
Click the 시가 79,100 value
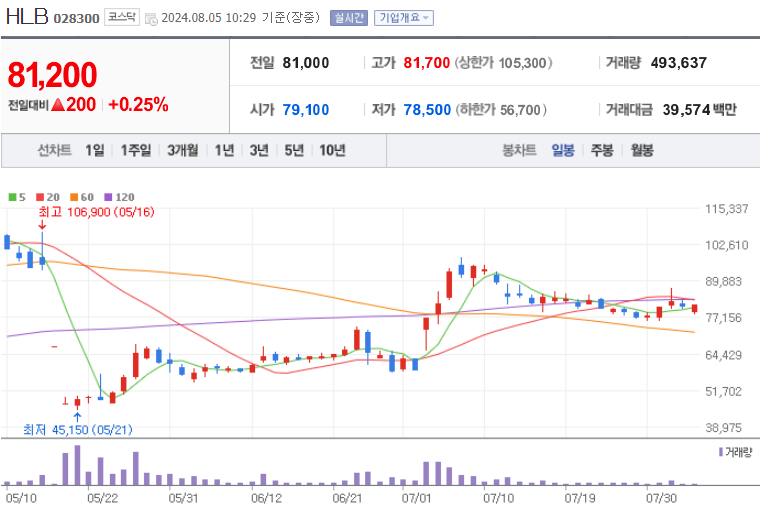point(305,110)
